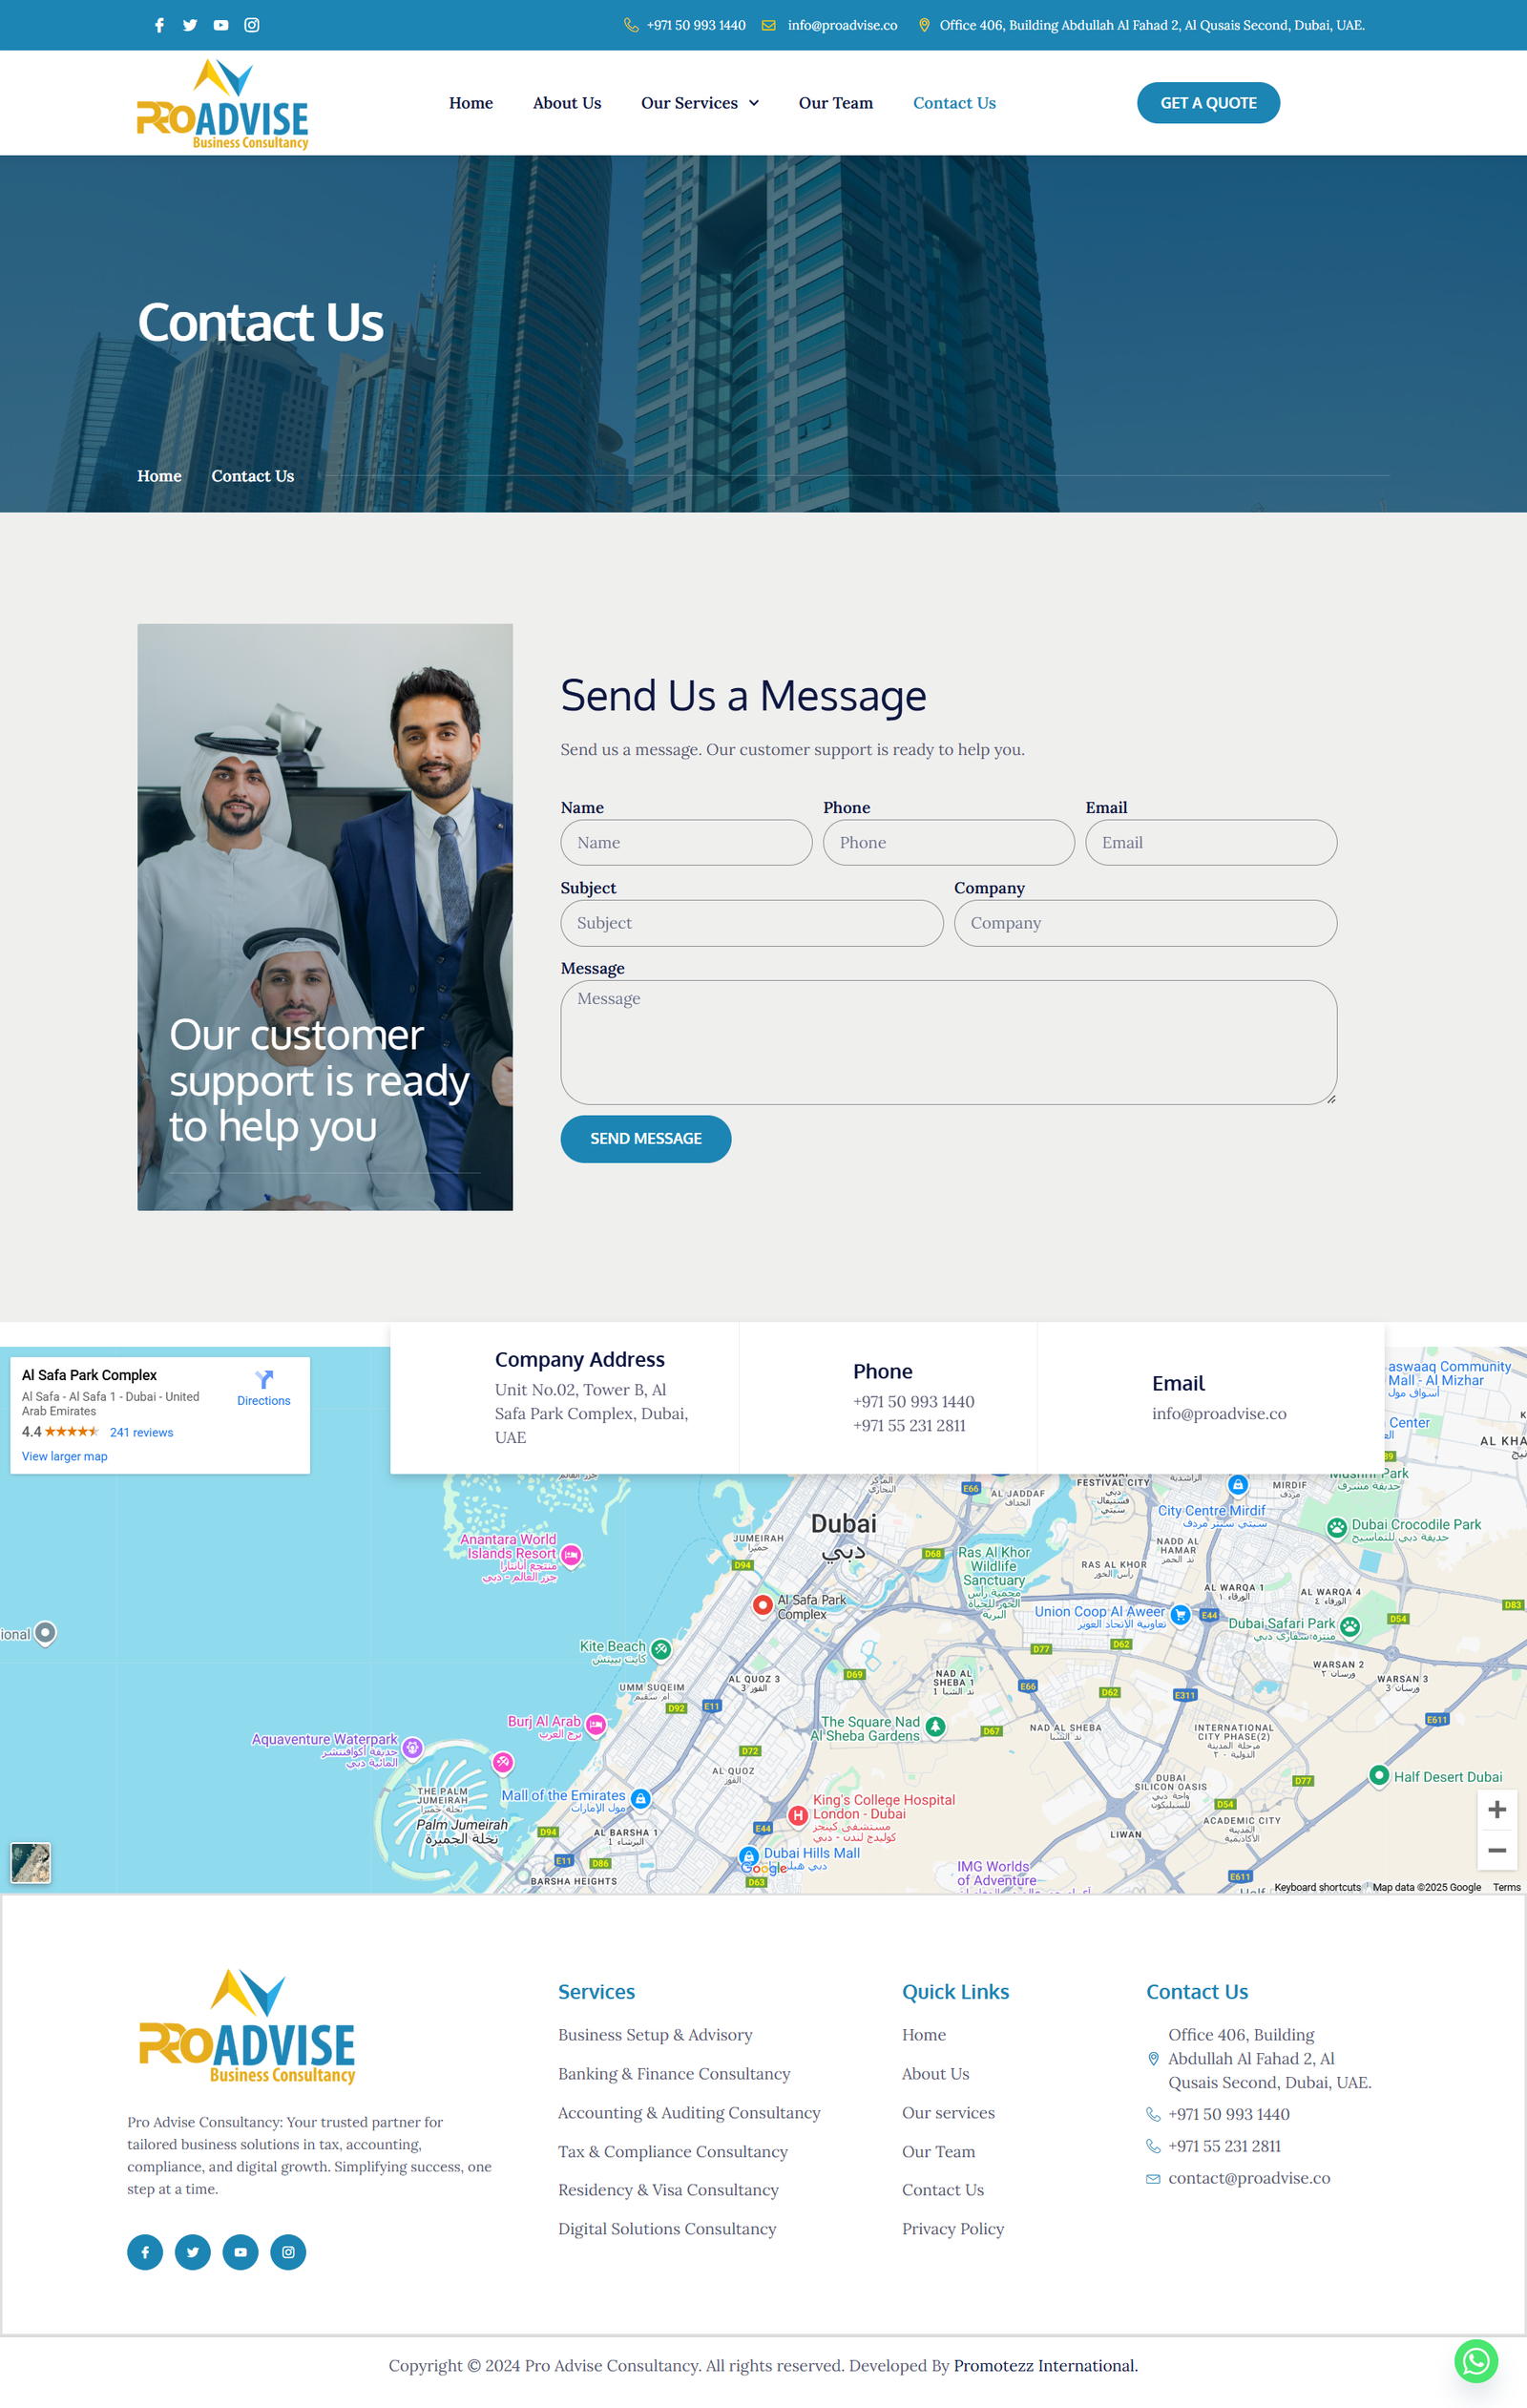Click into the Message text area
Screen dimensions: 1527x2408
point(948,1041)
